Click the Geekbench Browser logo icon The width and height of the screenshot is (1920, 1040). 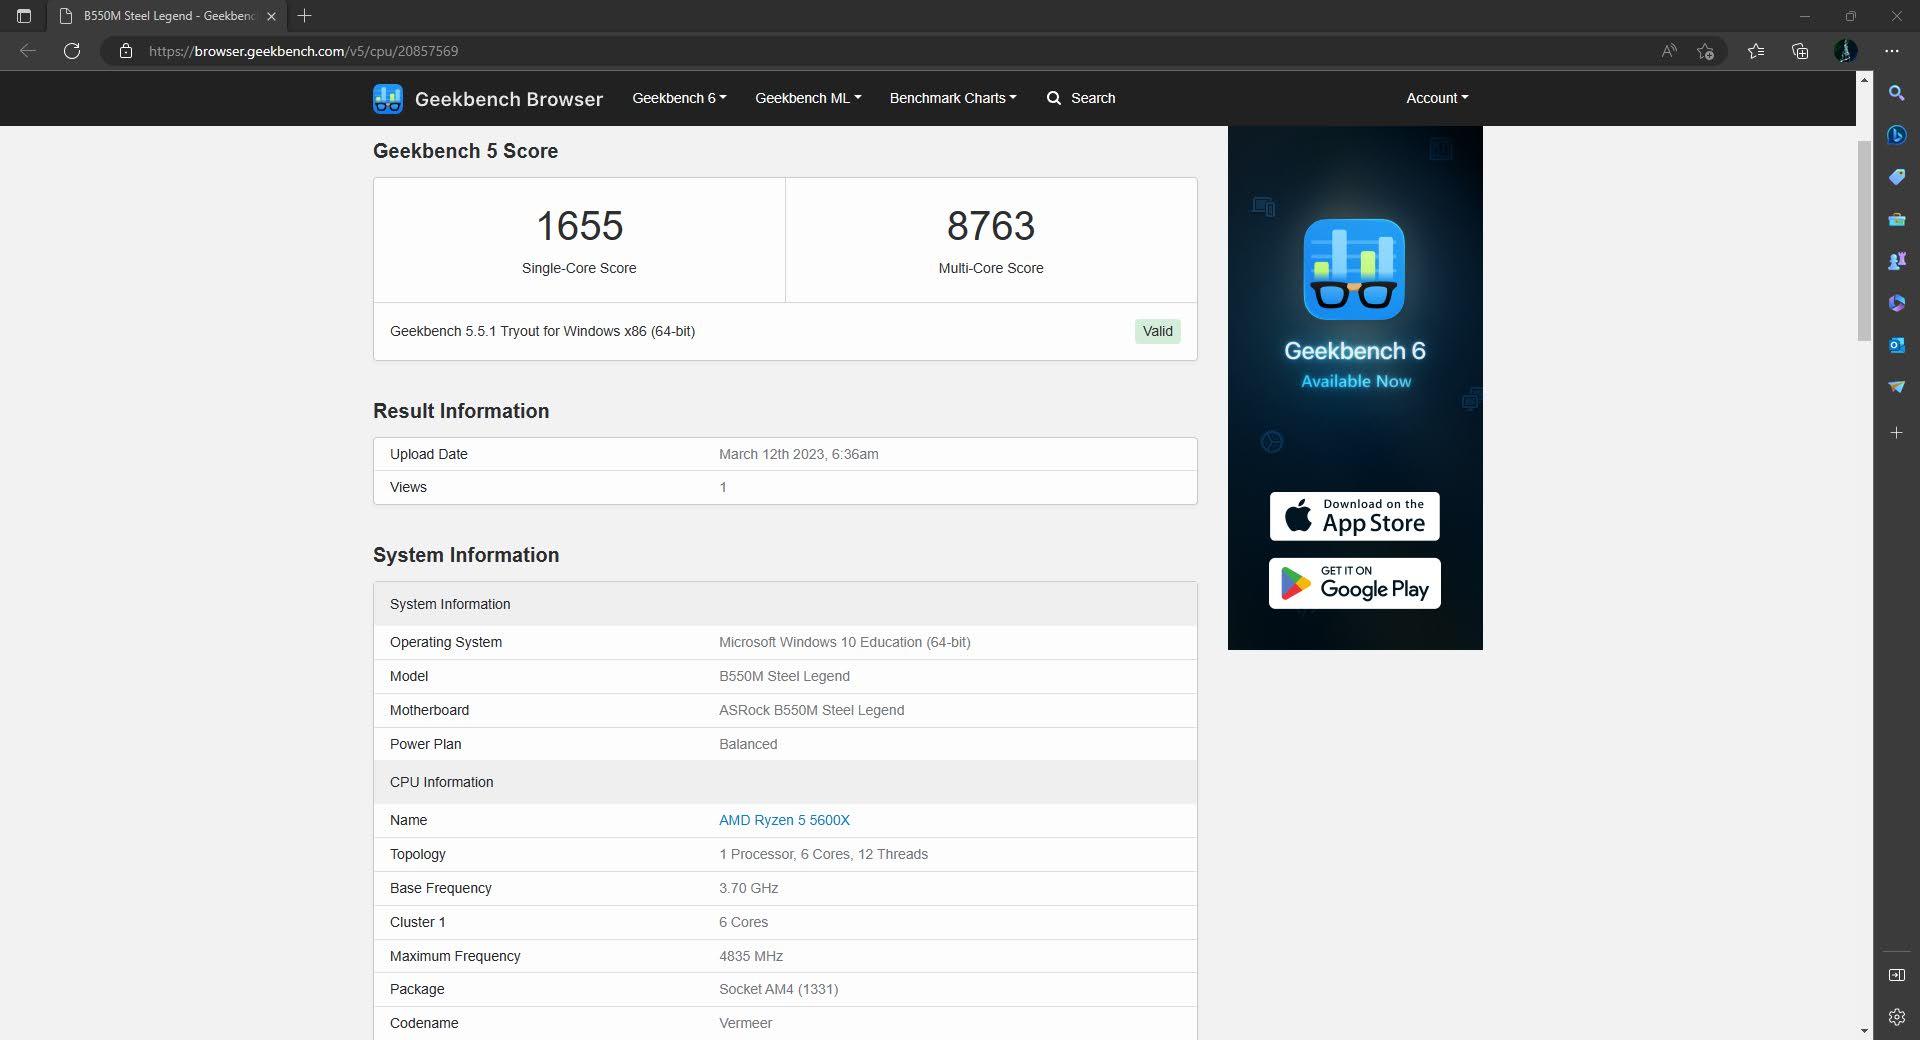coord(388,98)
